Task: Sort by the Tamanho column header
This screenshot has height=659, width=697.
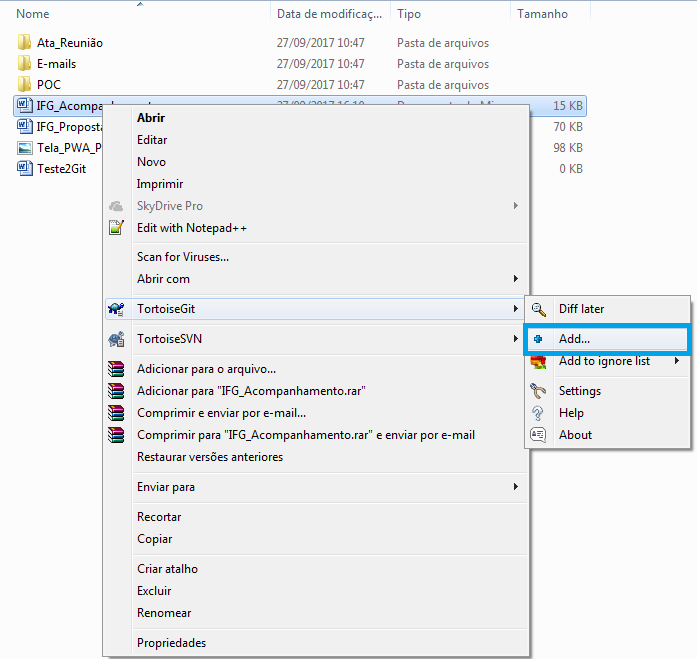Action: (x=542, y=14)
